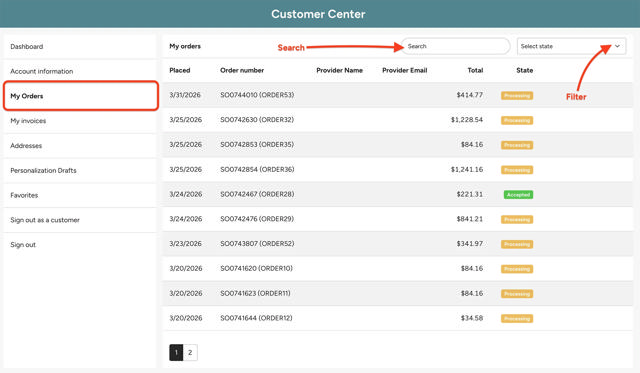Click the Total column header
640x373 pixels.
(475, 70)
